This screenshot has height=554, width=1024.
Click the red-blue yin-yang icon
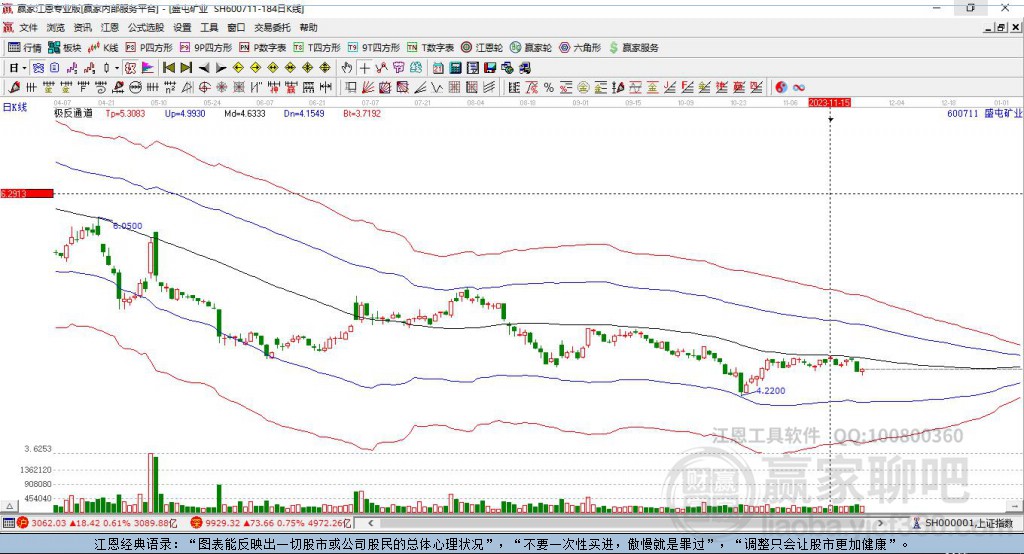point(781,87)
